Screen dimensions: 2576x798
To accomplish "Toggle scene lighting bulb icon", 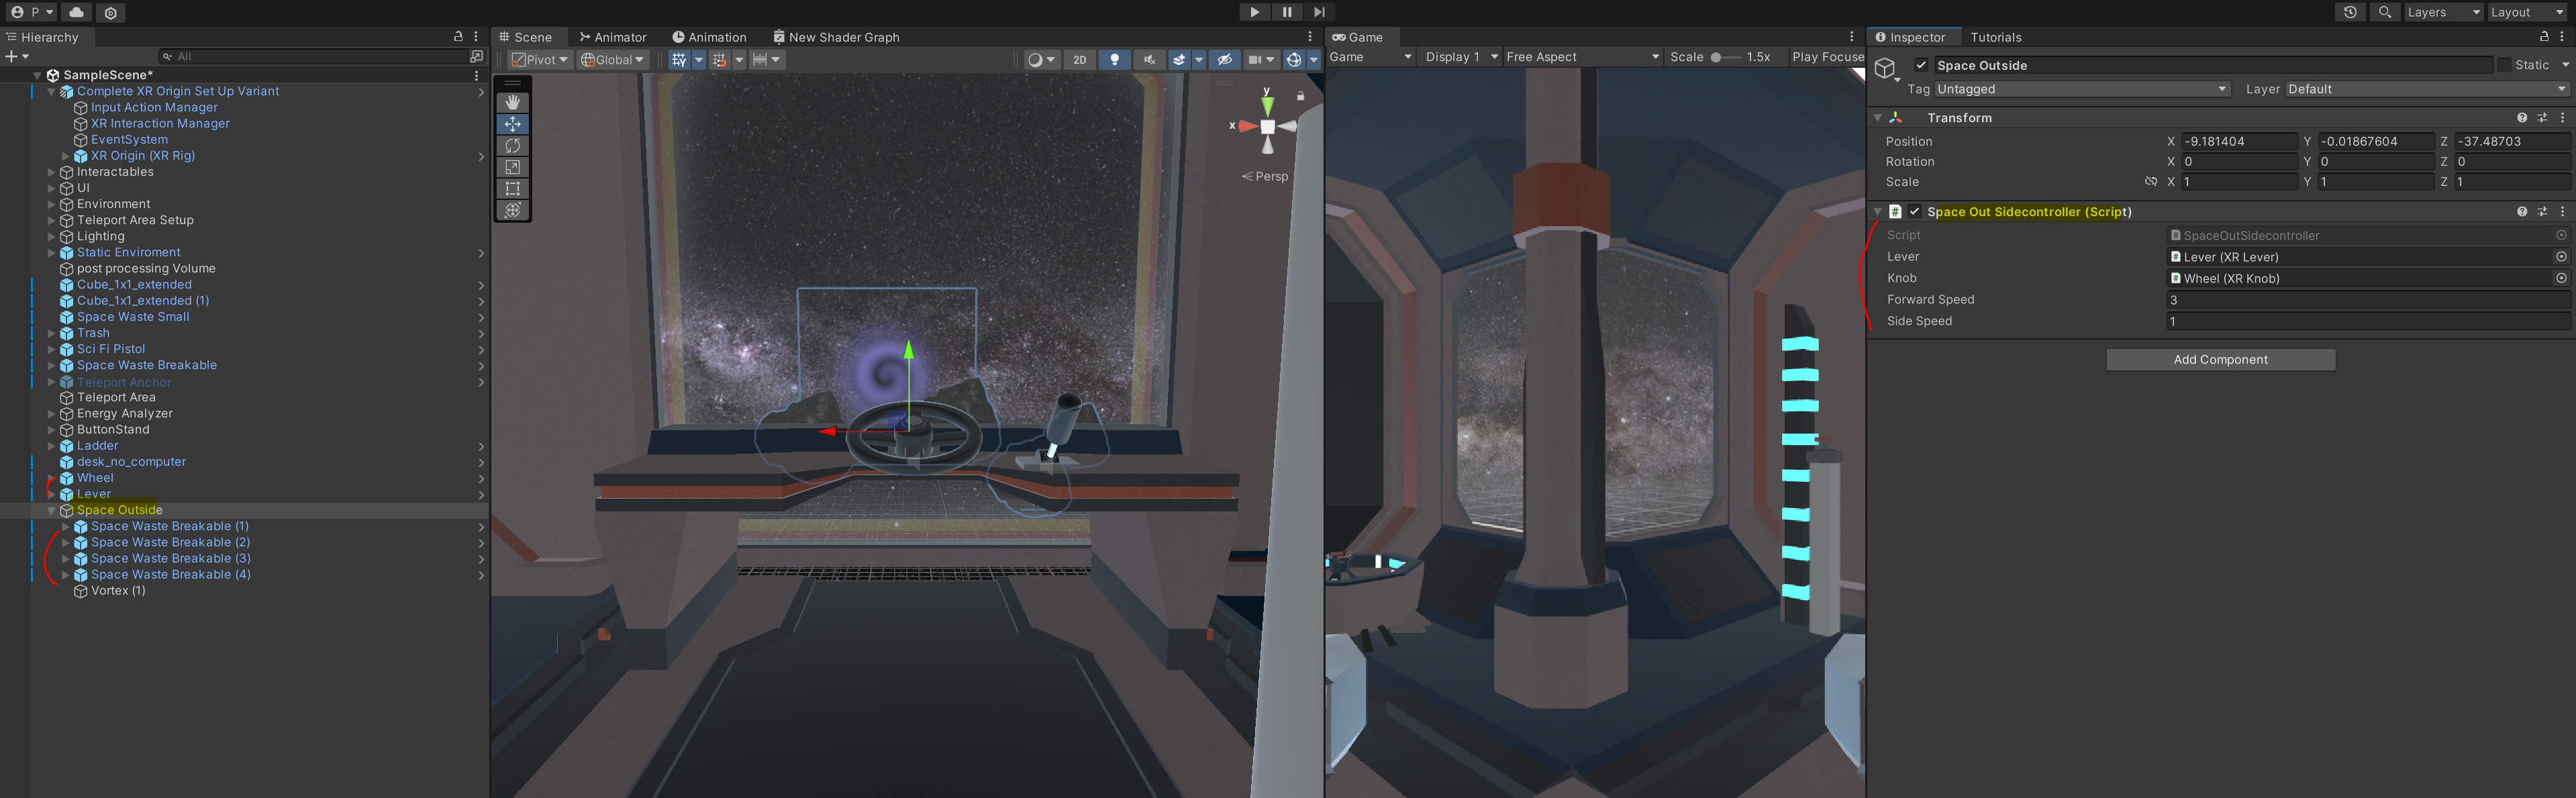I will 1114,60.
